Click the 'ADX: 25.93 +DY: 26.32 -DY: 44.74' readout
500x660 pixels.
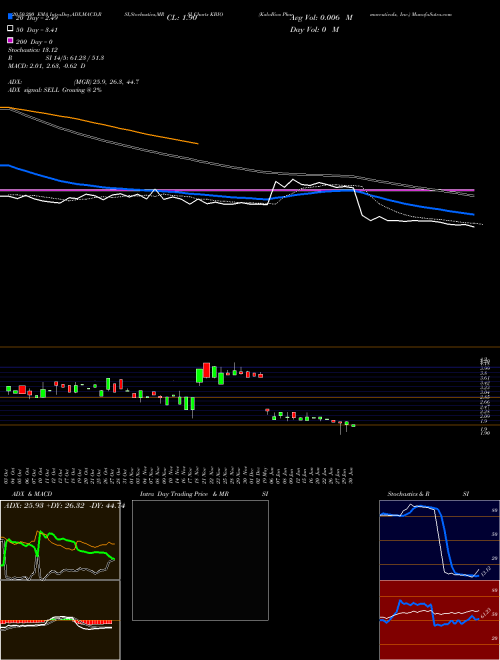click(64, 506)
